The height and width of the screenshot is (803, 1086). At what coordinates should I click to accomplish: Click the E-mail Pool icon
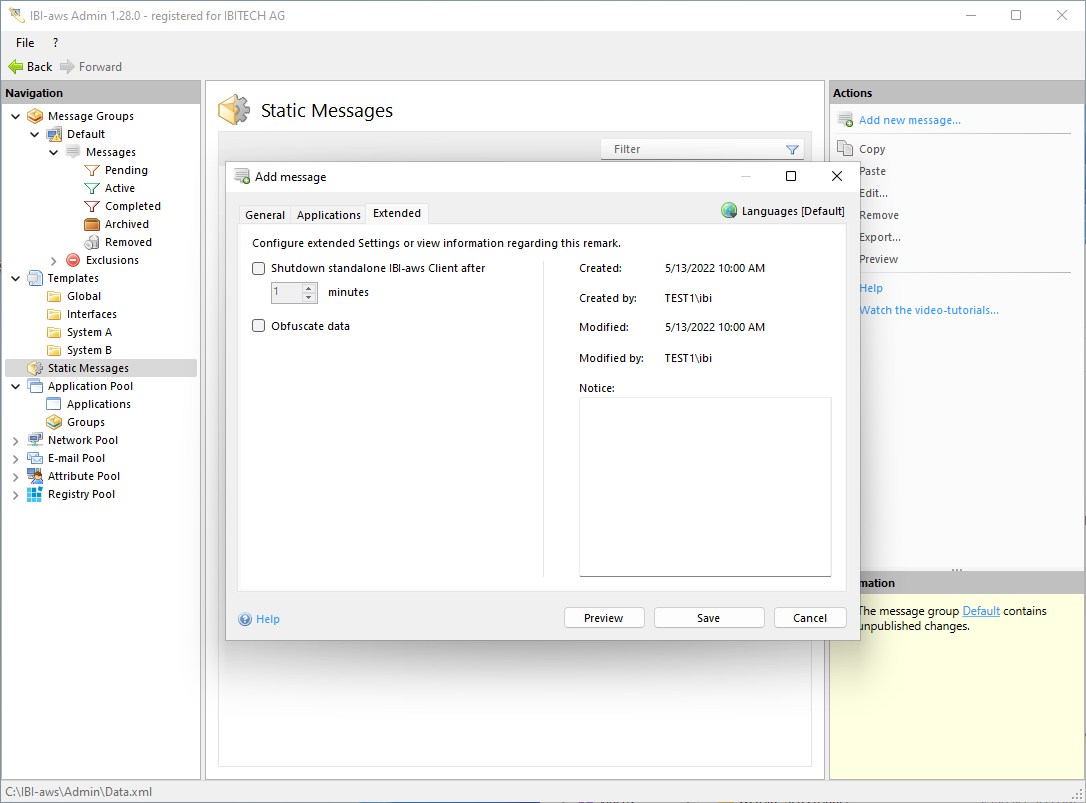35,459
